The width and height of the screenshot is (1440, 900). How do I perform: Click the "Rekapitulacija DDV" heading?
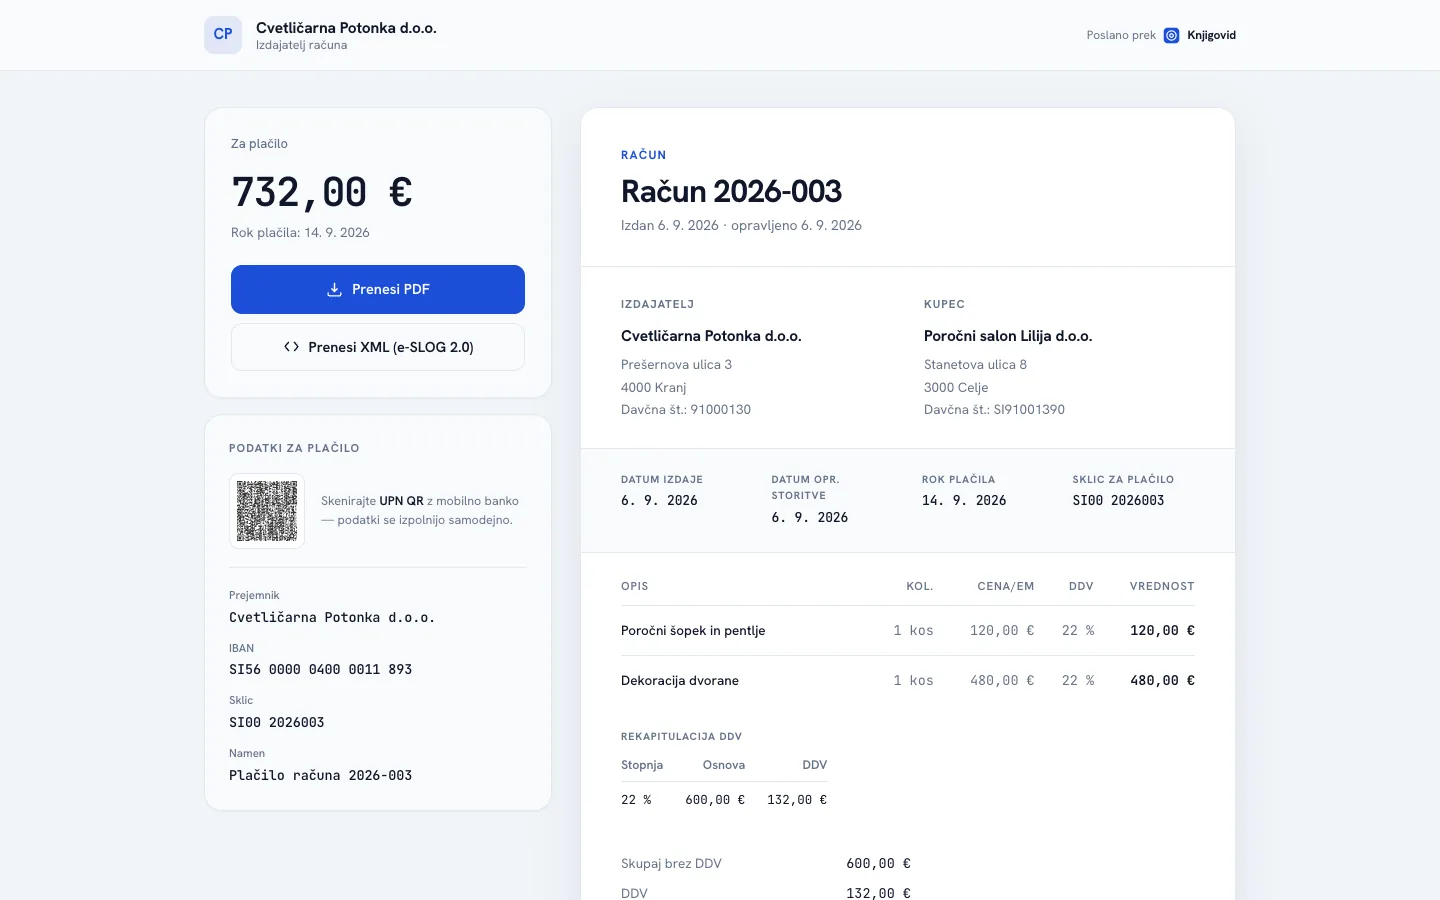point(681,737)
